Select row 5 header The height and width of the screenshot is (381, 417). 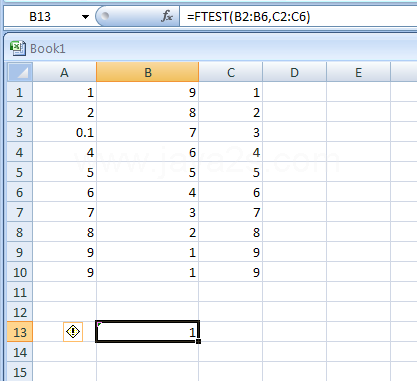(20, 172)
